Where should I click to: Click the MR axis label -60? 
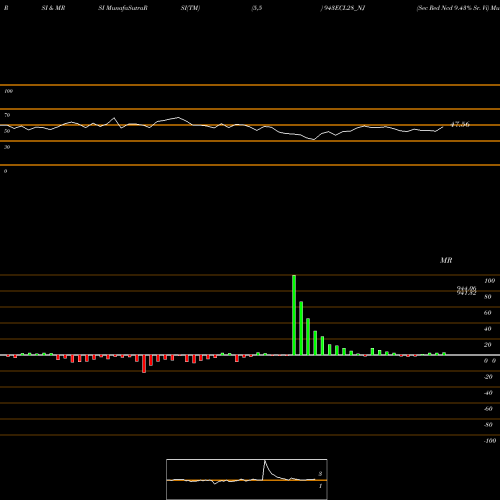(488, 409)
